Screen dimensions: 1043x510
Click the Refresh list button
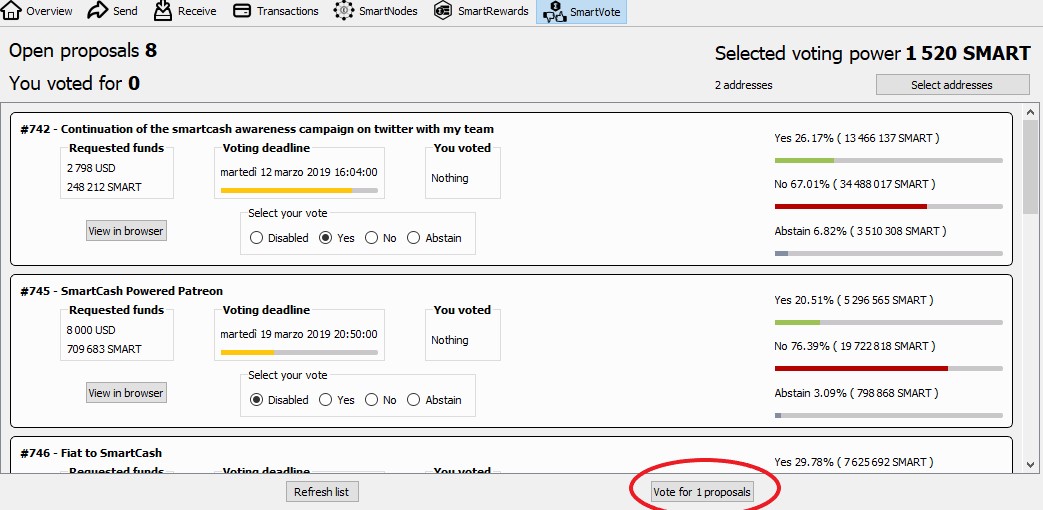click(322, 492)
